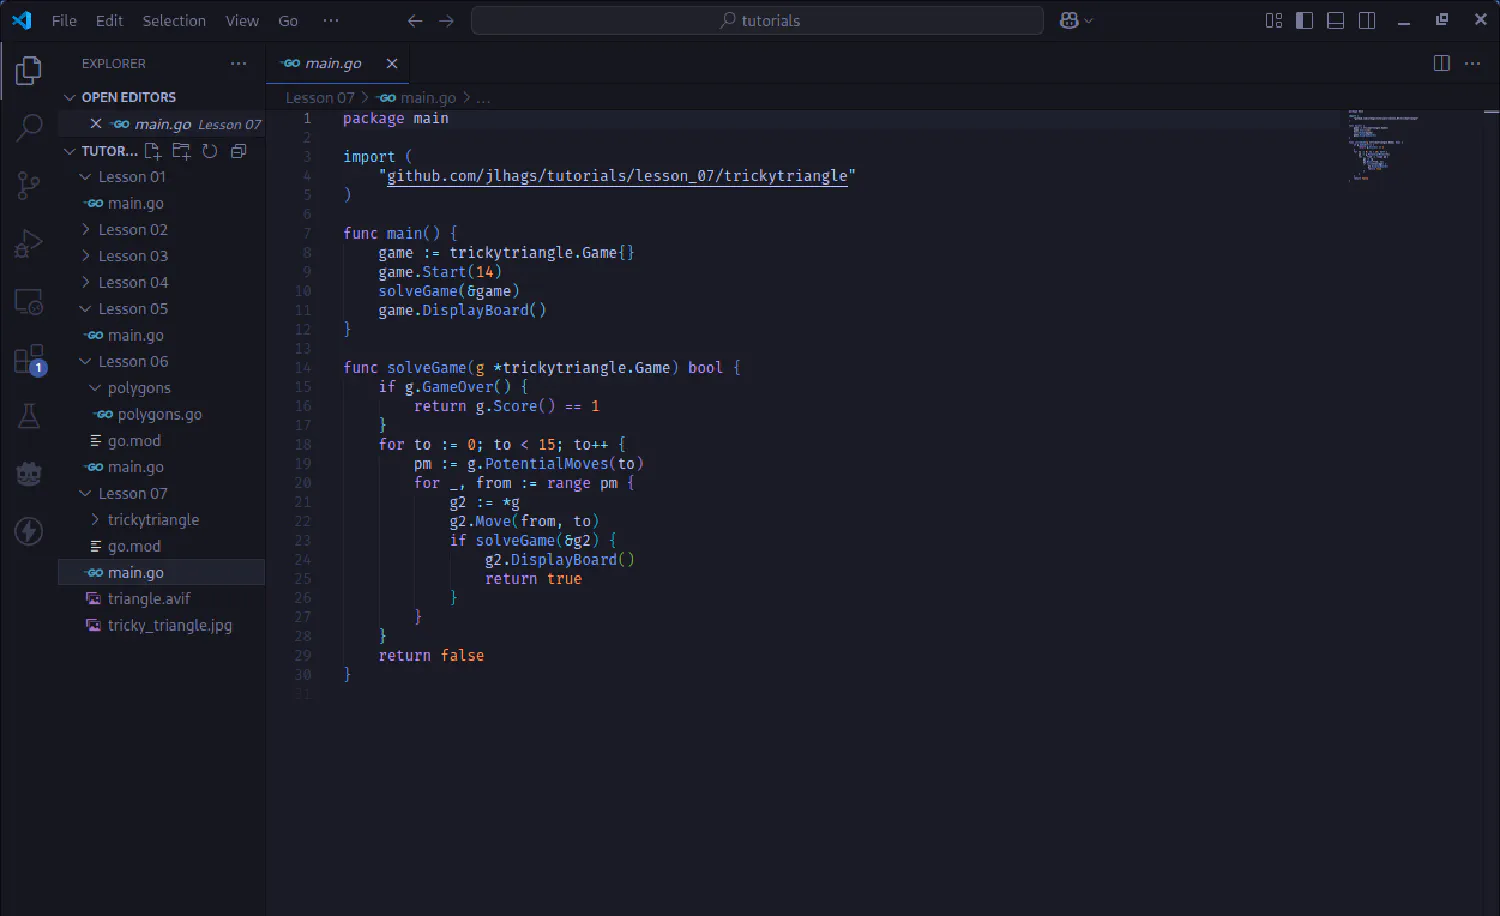This screenshot has height=916, width=1500.
Task: Click on 'return false' in the code
Action: pos(431,656)
